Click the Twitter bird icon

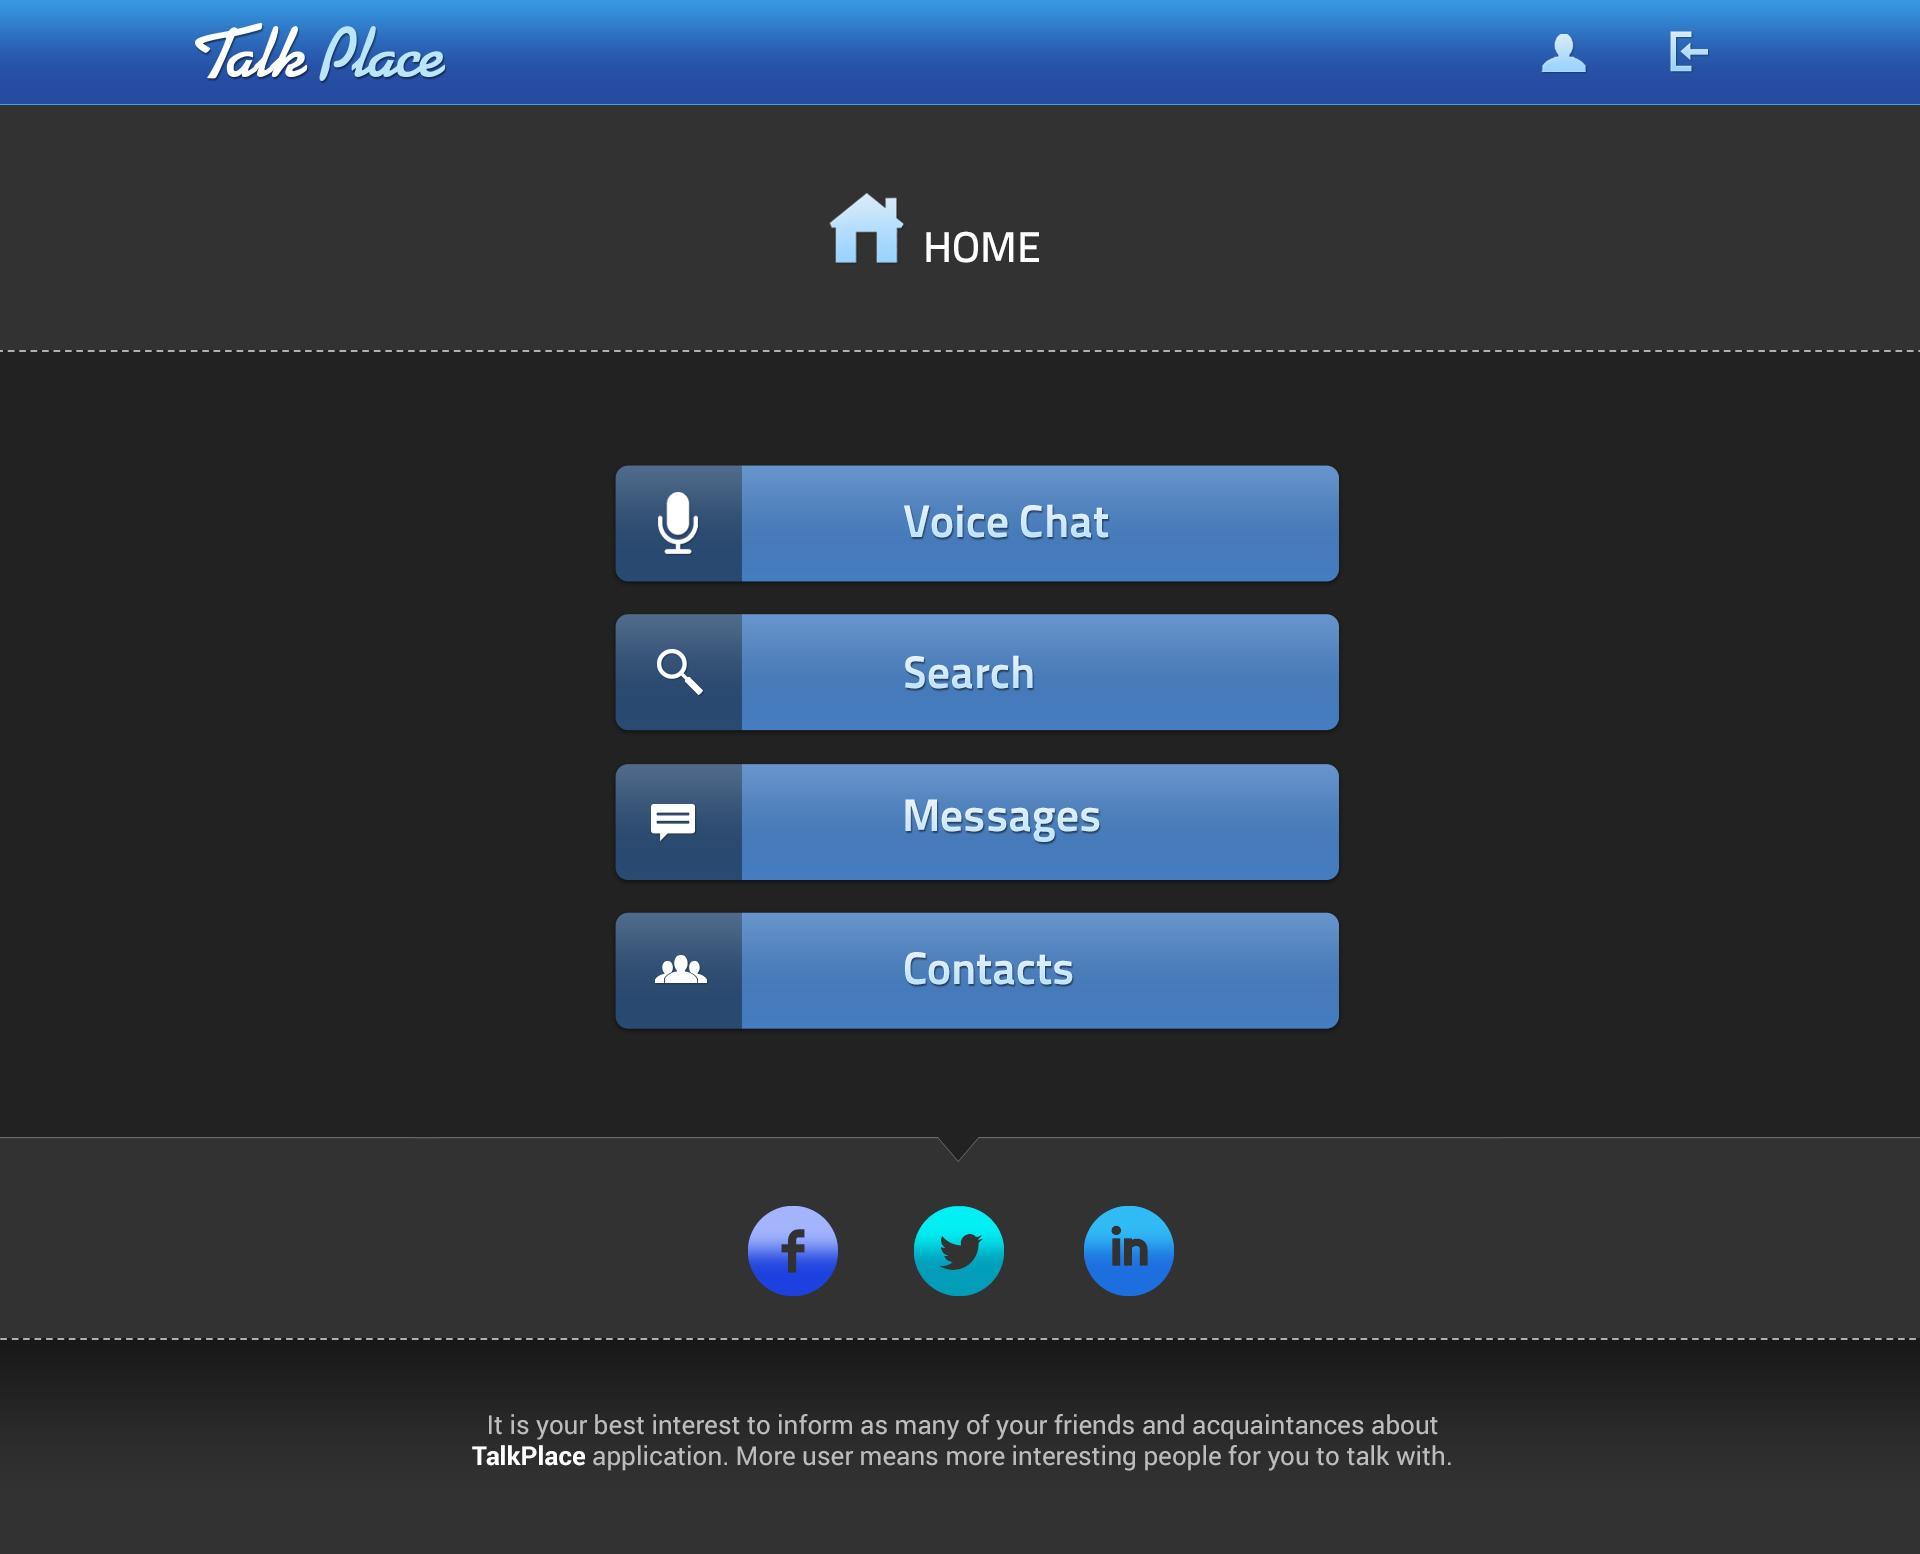tap(959, 1251)
